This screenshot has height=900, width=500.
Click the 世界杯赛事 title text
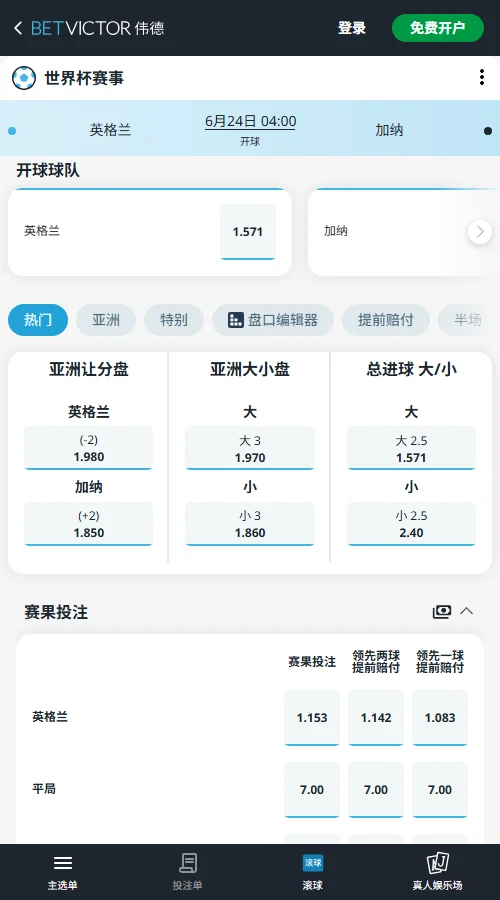[x=84, y=78]
